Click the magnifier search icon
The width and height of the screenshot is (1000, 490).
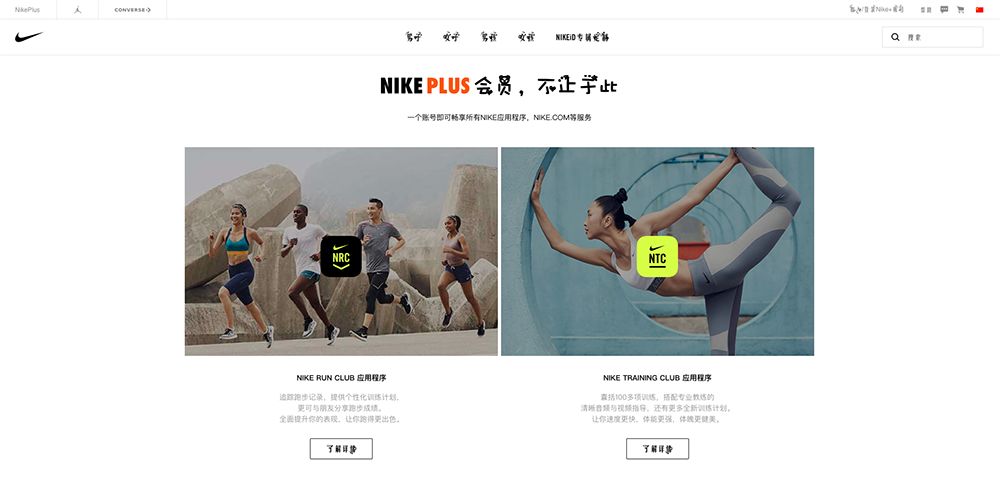[x=895, y=37]
